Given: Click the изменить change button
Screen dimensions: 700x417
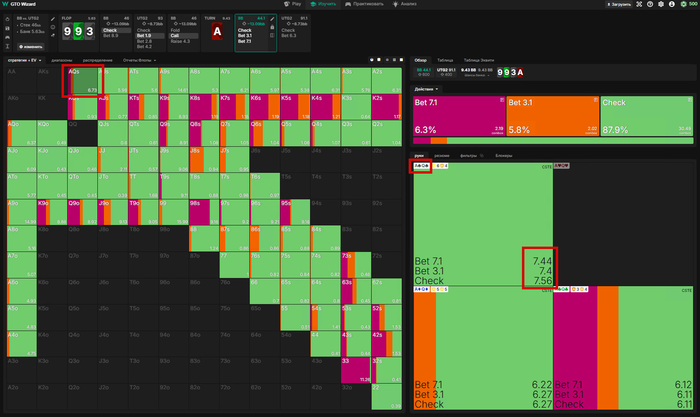Looking at the screenshot, I should (x=31, y=46).
